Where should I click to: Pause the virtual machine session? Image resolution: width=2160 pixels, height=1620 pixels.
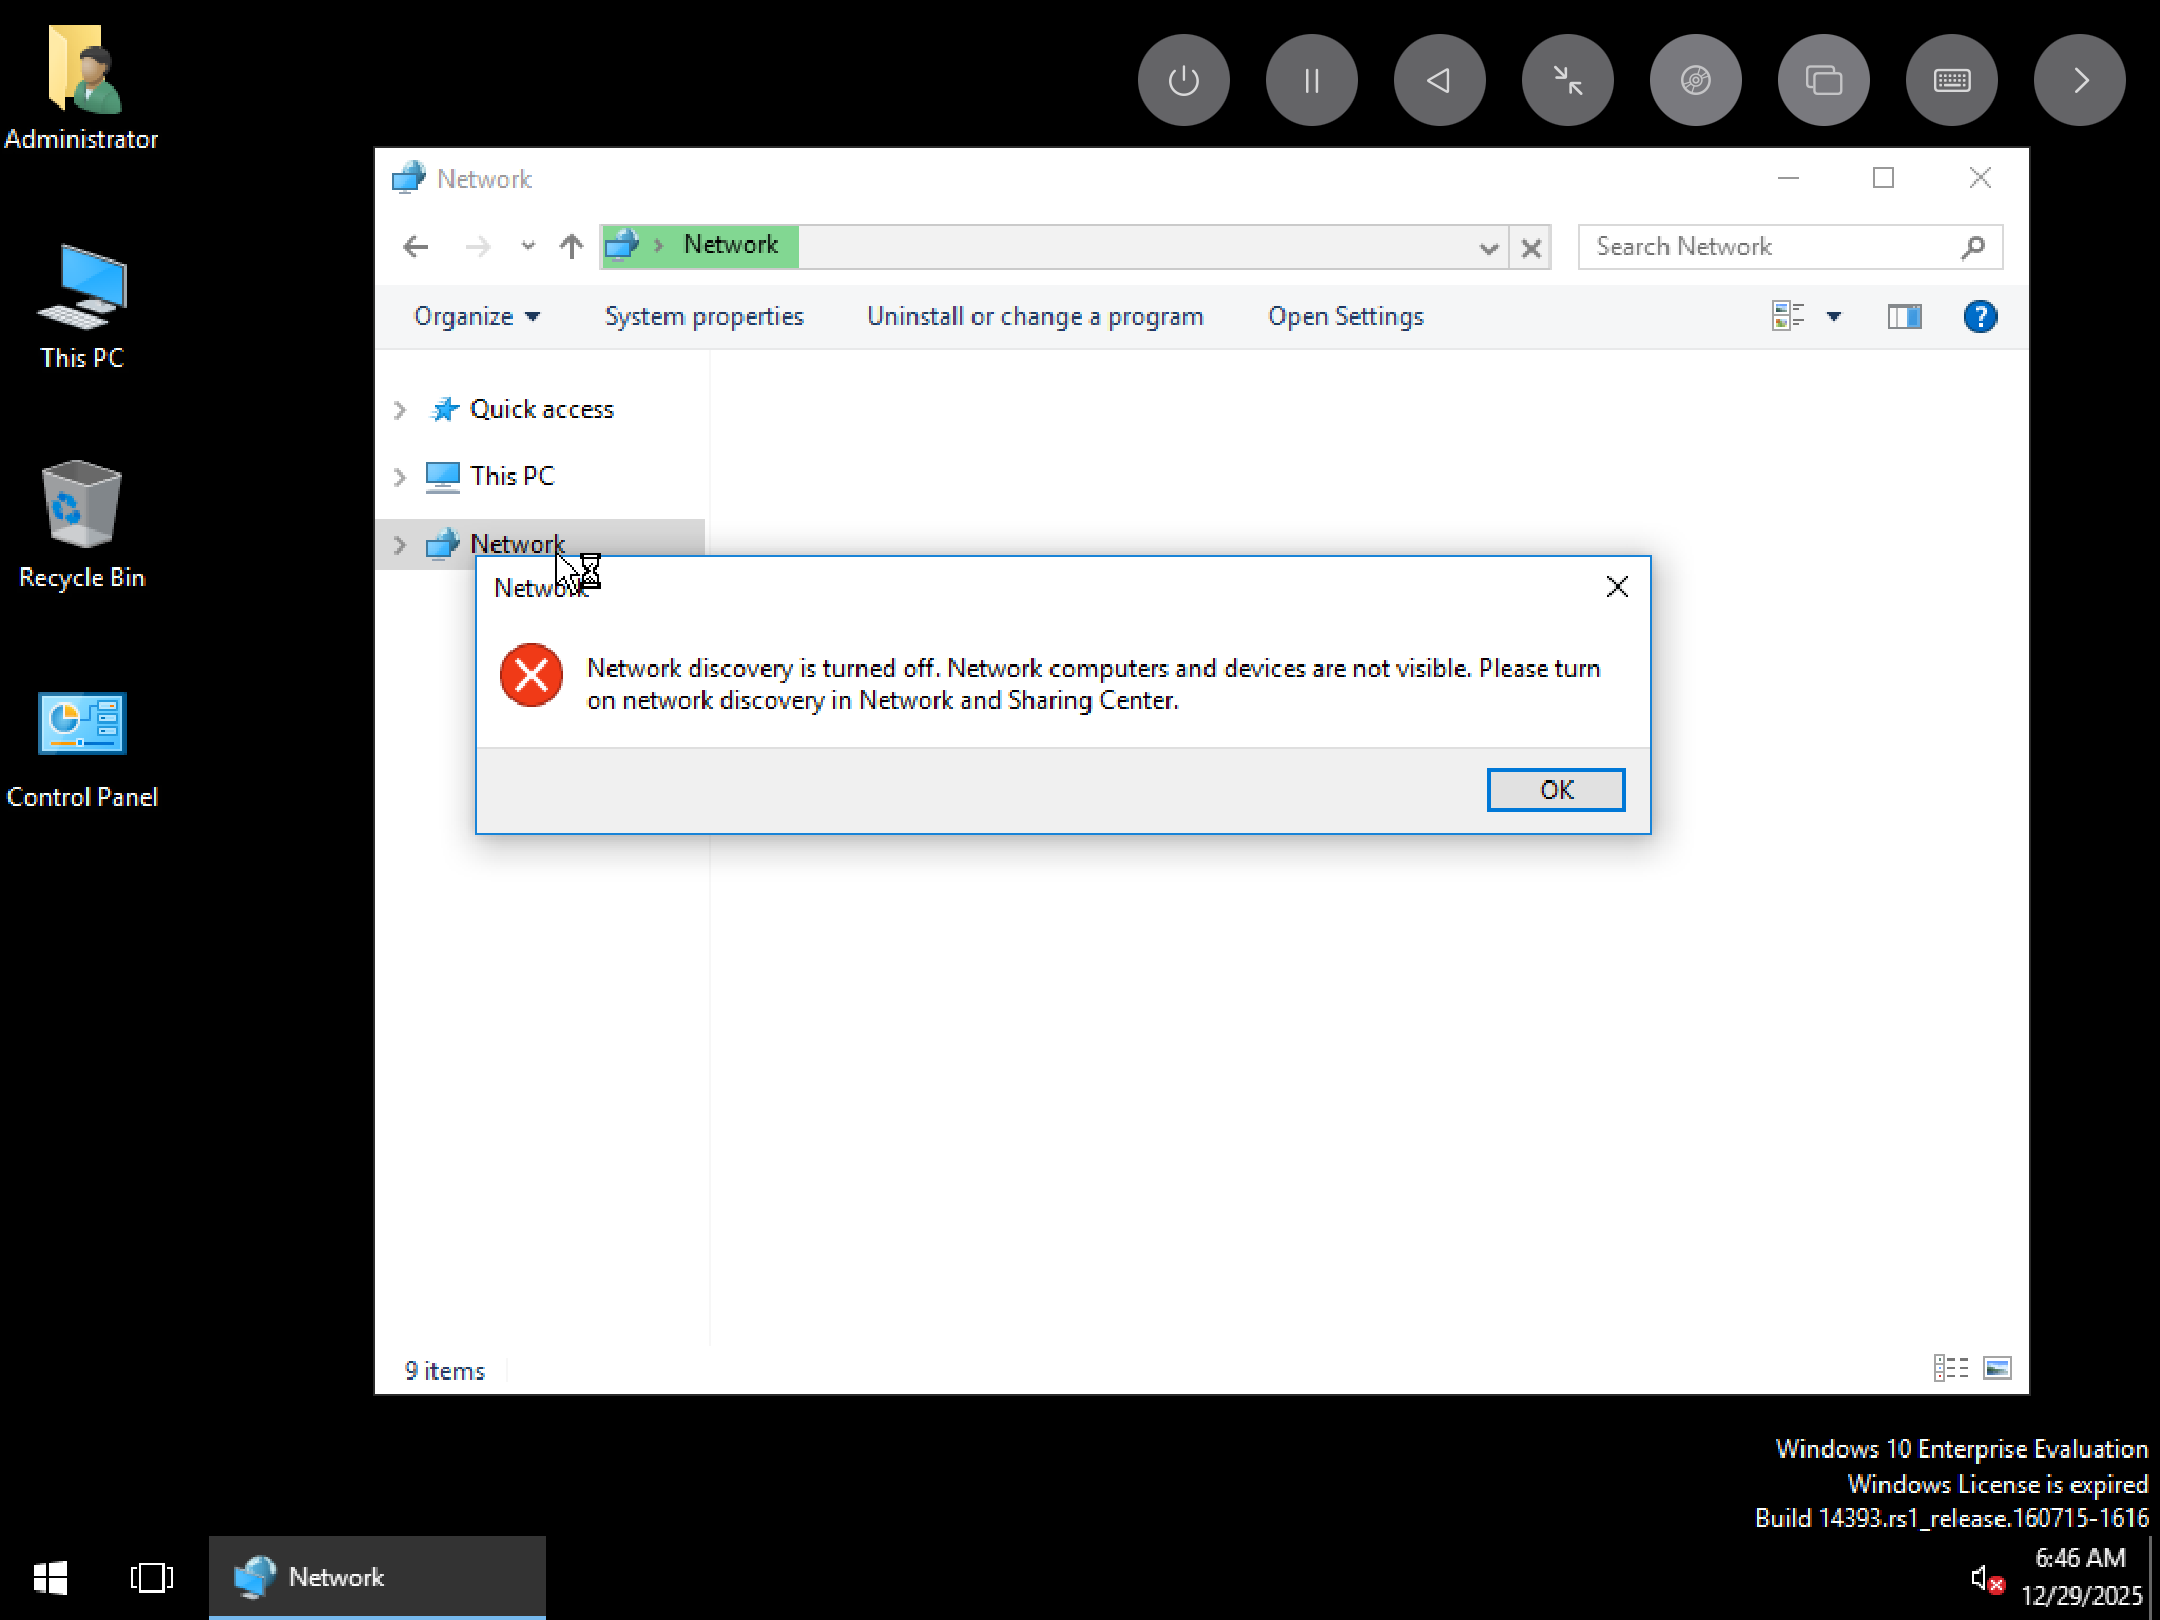1311,80
